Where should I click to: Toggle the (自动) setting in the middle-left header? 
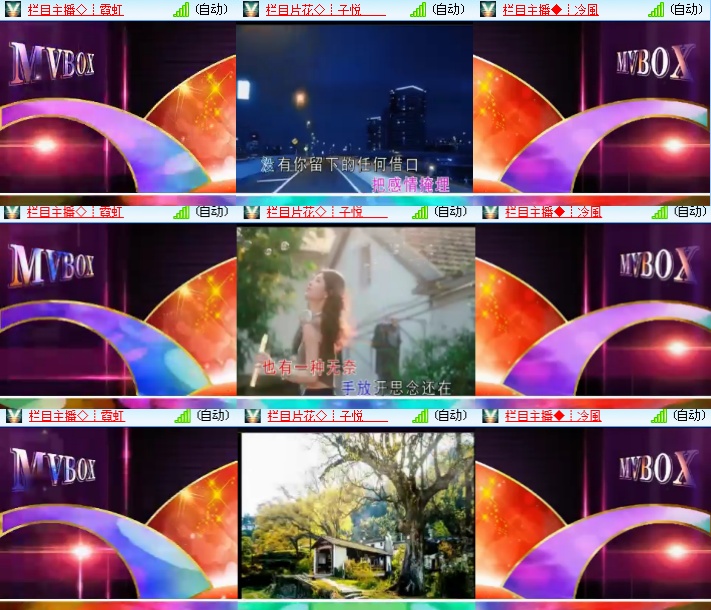pos(211,212)
